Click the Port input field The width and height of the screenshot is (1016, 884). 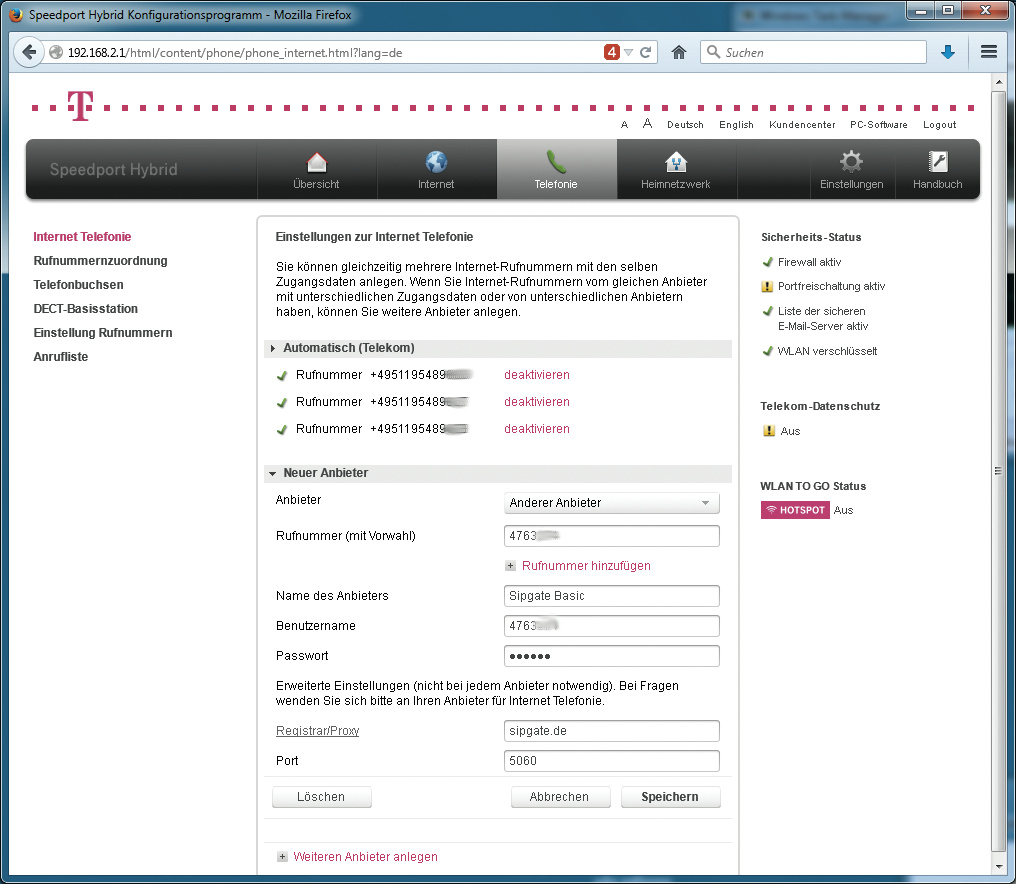pos(612,761)
